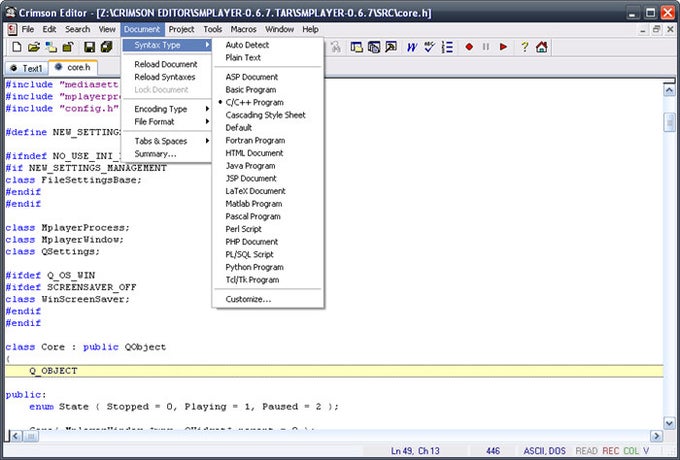Image resolution: width=680 pixels, height=460 pixels.
Task: Click the horizontal scrollbar thumb
Action: coord(30,436)
